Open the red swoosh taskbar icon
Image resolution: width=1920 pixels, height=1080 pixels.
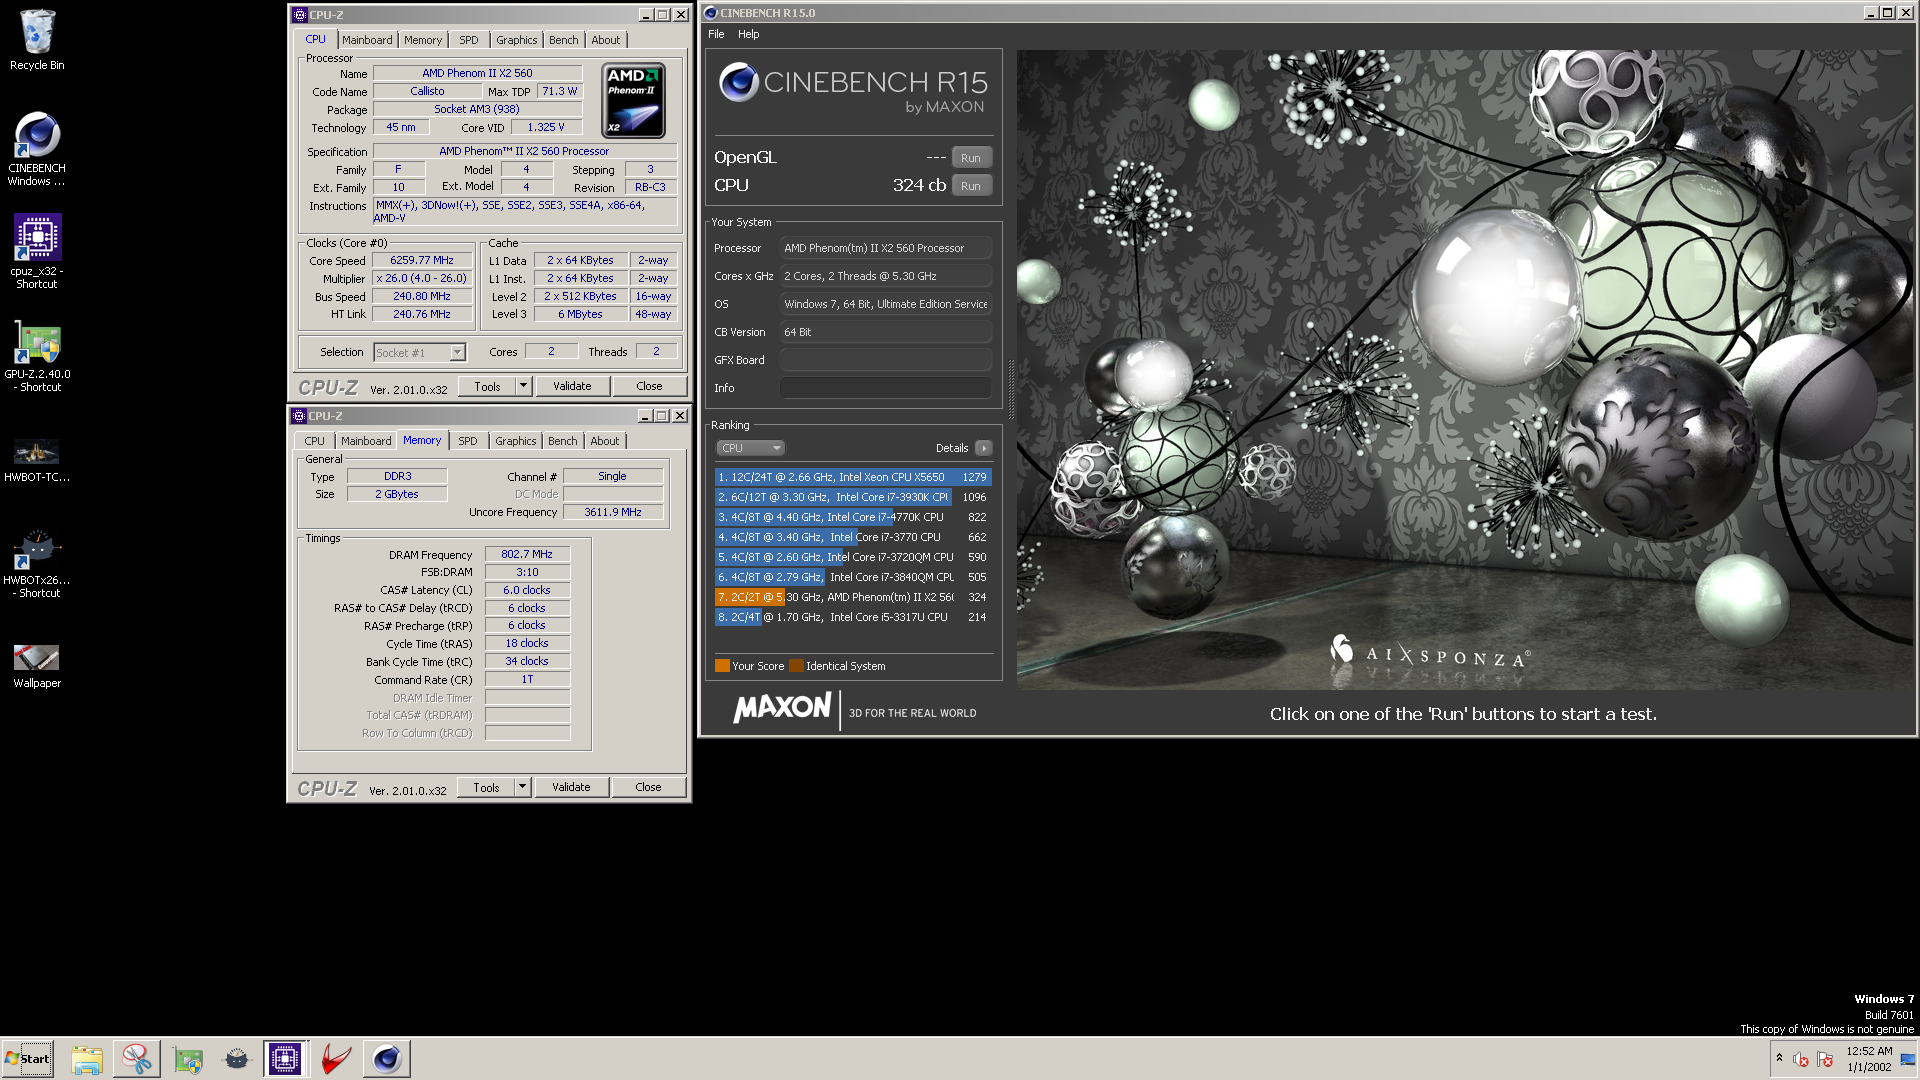(336, 1059)
